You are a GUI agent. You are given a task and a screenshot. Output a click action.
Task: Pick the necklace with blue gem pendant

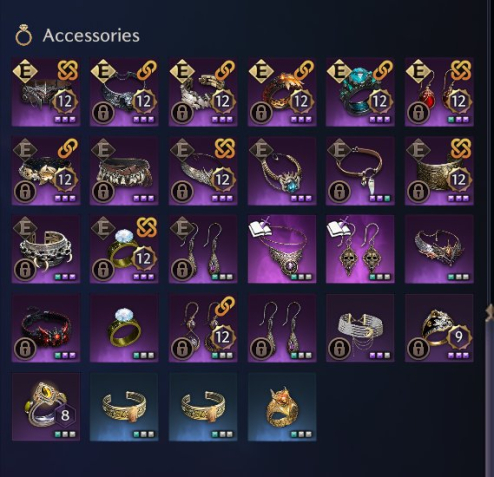pos(282,170)
